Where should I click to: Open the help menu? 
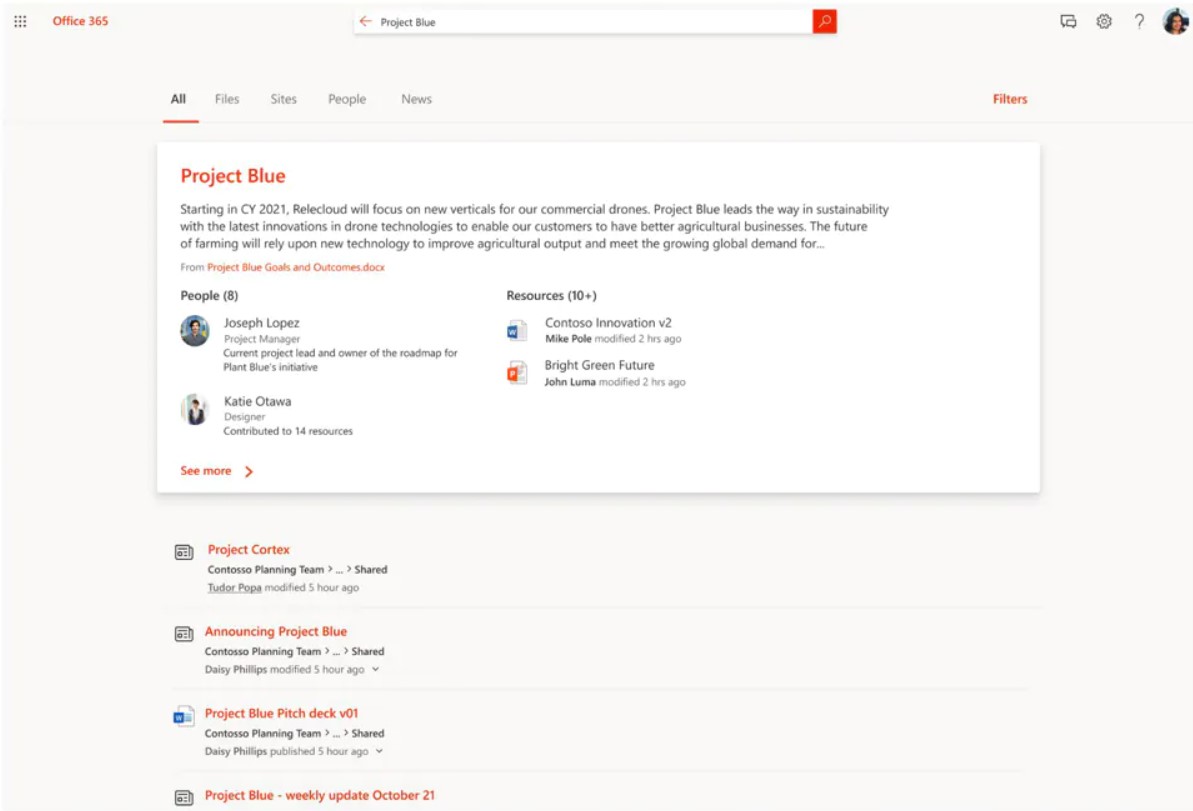(x=1138, y=20)
